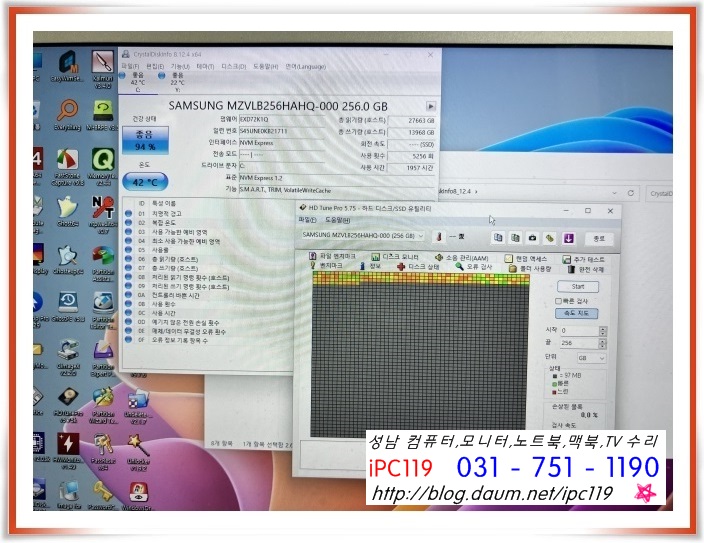Click the 42 °C temperature button
The width and height of the screenshot is (704, 543).
tap(145, 182)
